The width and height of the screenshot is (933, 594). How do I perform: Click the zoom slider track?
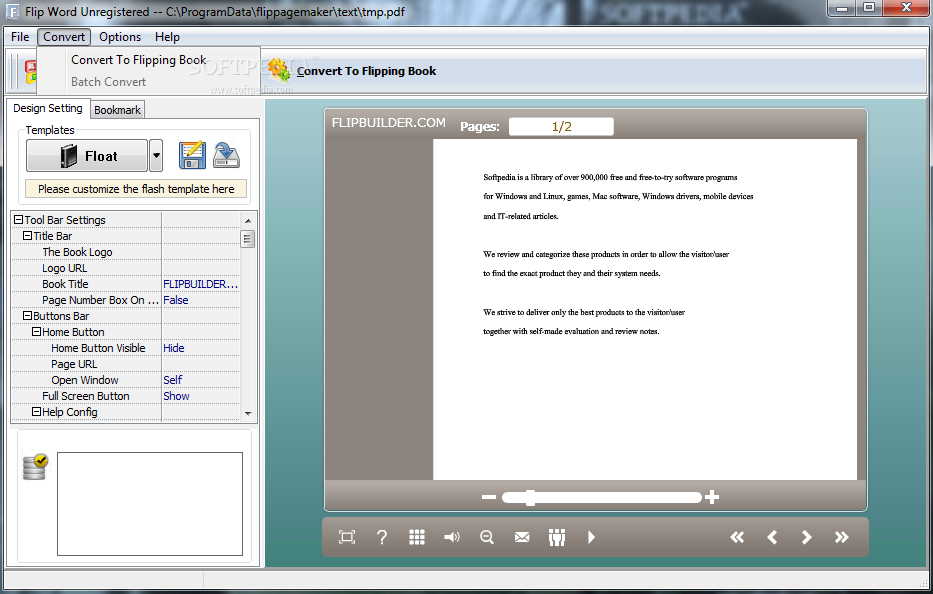[602, 498]
